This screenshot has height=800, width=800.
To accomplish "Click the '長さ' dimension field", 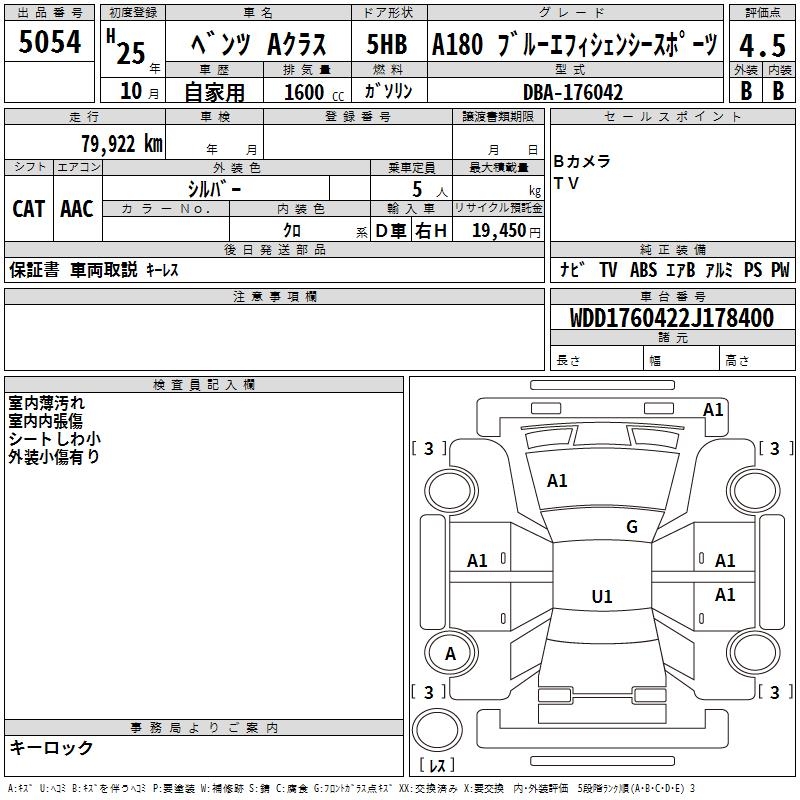I will click(x=597, y=358).
